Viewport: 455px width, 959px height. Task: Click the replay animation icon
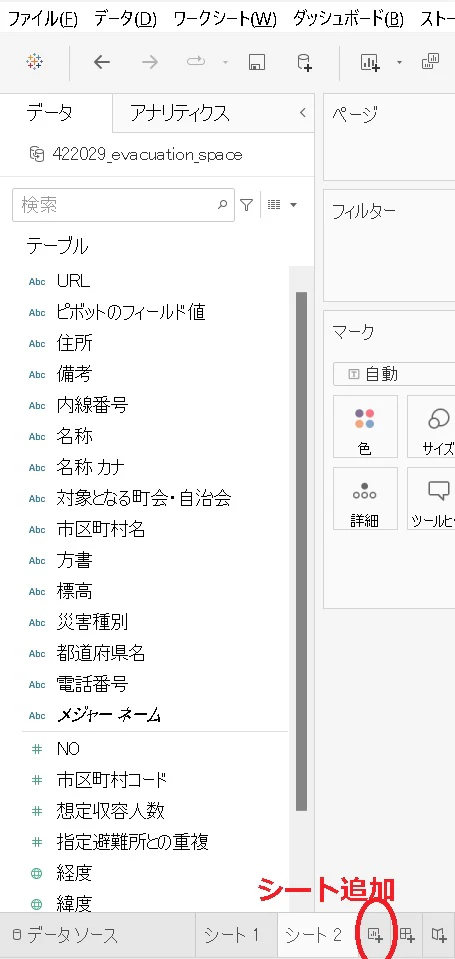coord(196,62)
